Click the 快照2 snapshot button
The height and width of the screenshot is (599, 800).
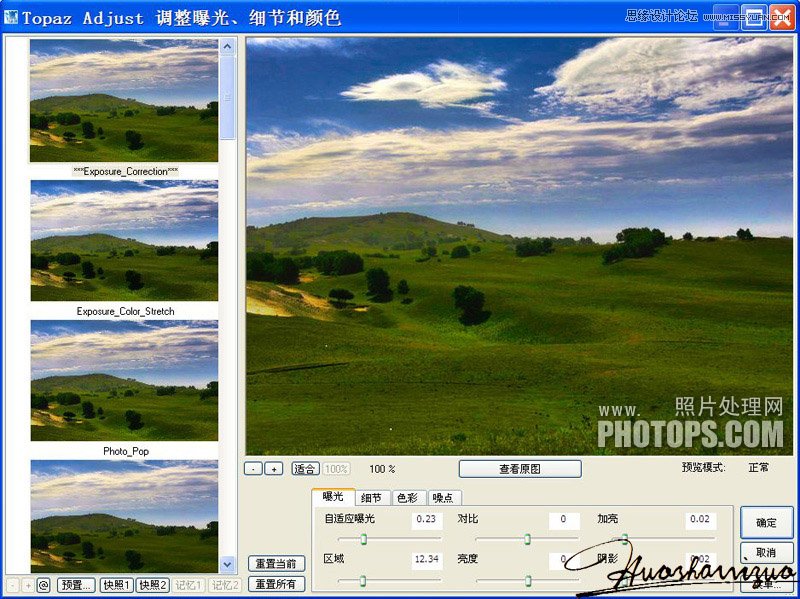153,585
